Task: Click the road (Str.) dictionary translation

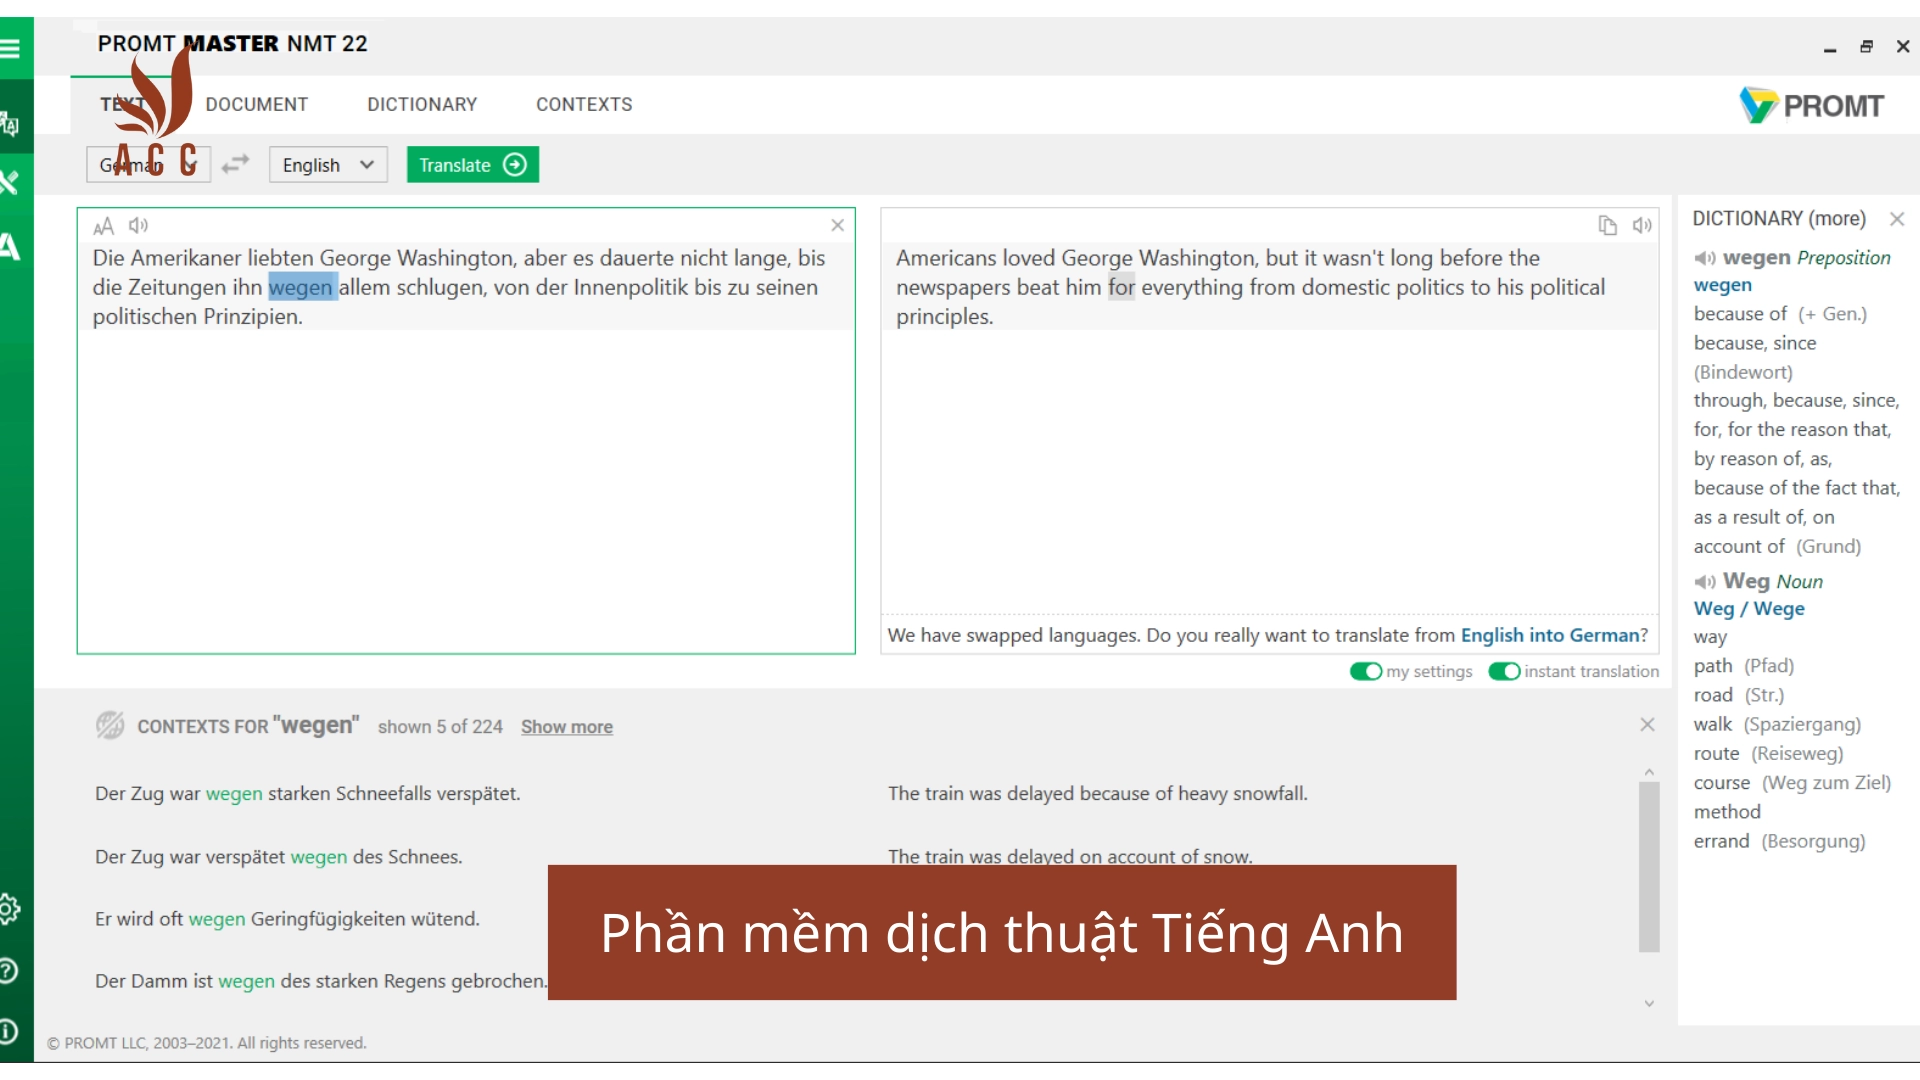Action: 1738,694
